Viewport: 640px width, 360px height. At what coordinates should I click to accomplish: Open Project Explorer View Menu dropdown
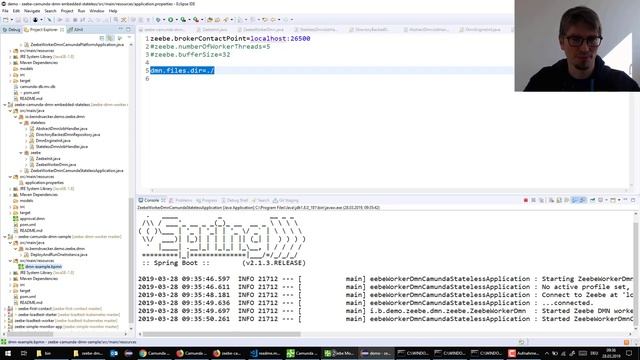(129, 38)
